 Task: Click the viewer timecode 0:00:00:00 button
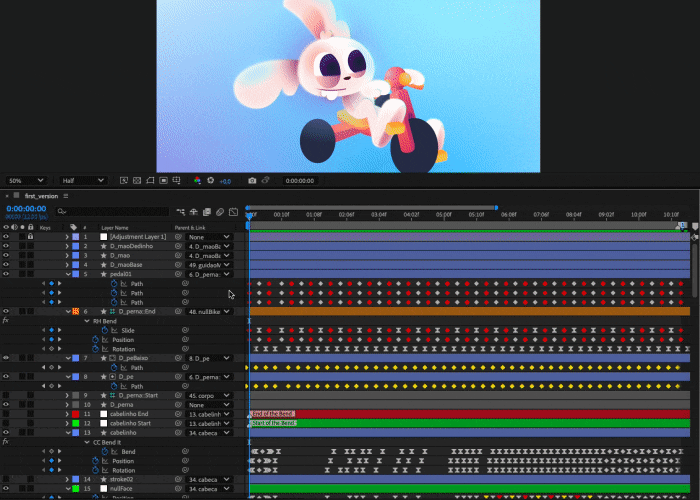pos(300,181)
